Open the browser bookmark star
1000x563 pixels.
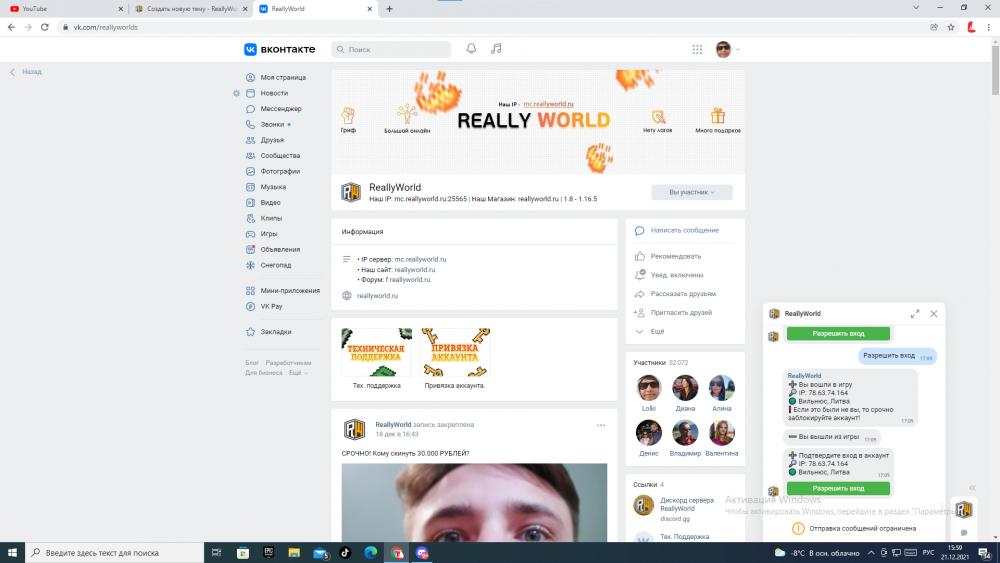pyautogui.click(x=951, y=27)
